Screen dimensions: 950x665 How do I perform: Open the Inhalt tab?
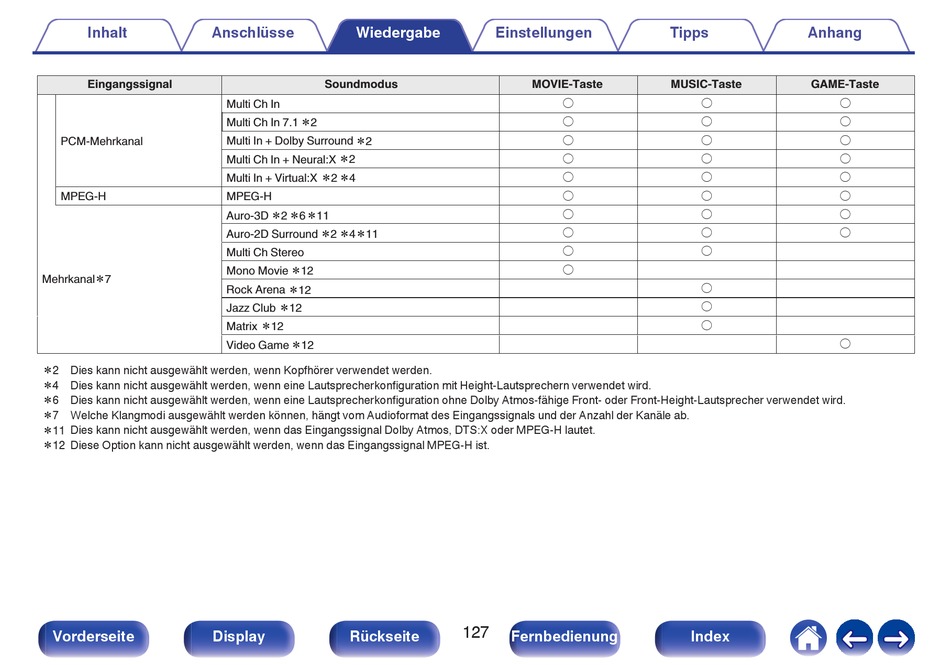pyautogui.click(x=107, y=34)
